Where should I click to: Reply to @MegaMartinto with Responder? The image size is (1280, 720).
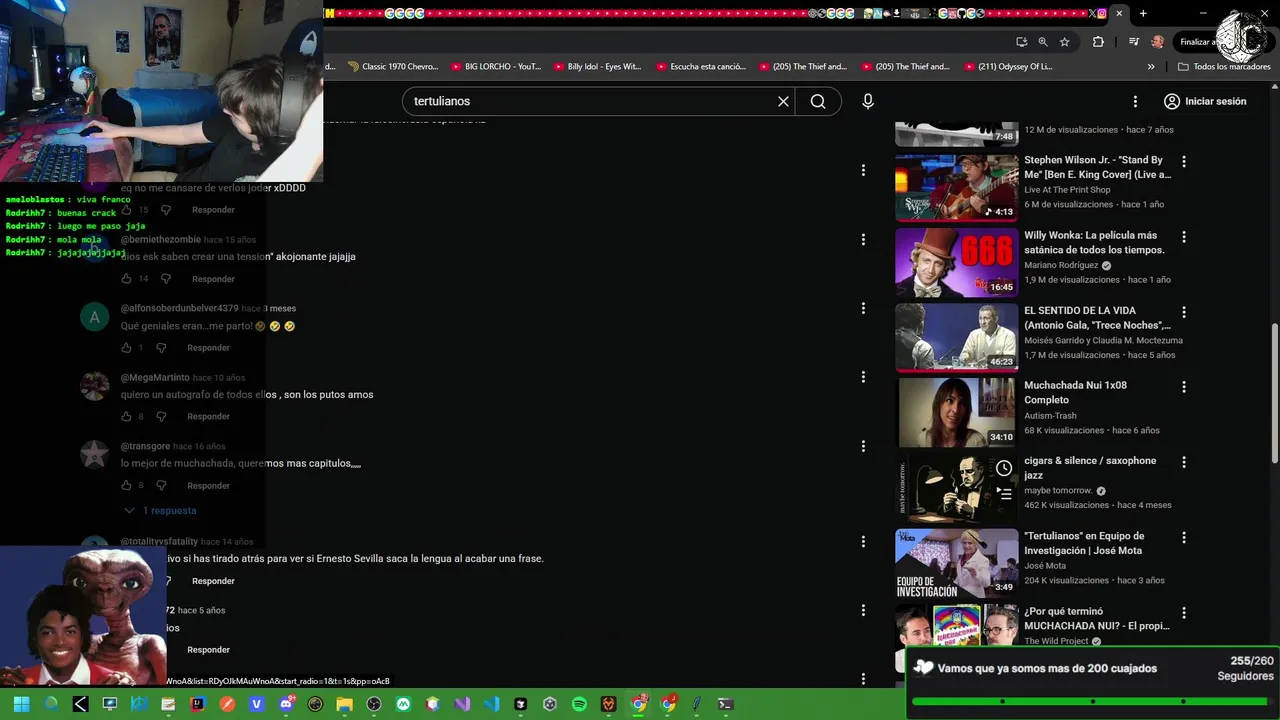[209, 416]
